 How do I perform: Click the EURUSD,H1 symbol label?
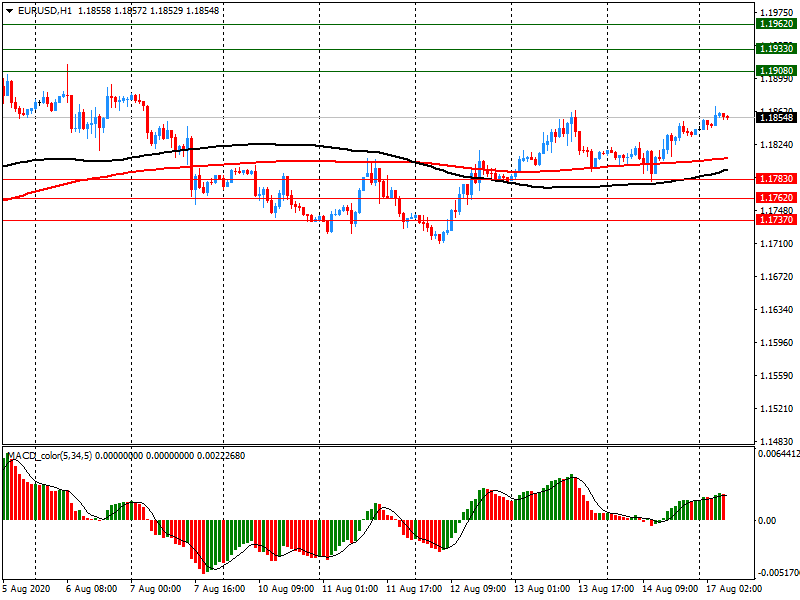point(45,10)
